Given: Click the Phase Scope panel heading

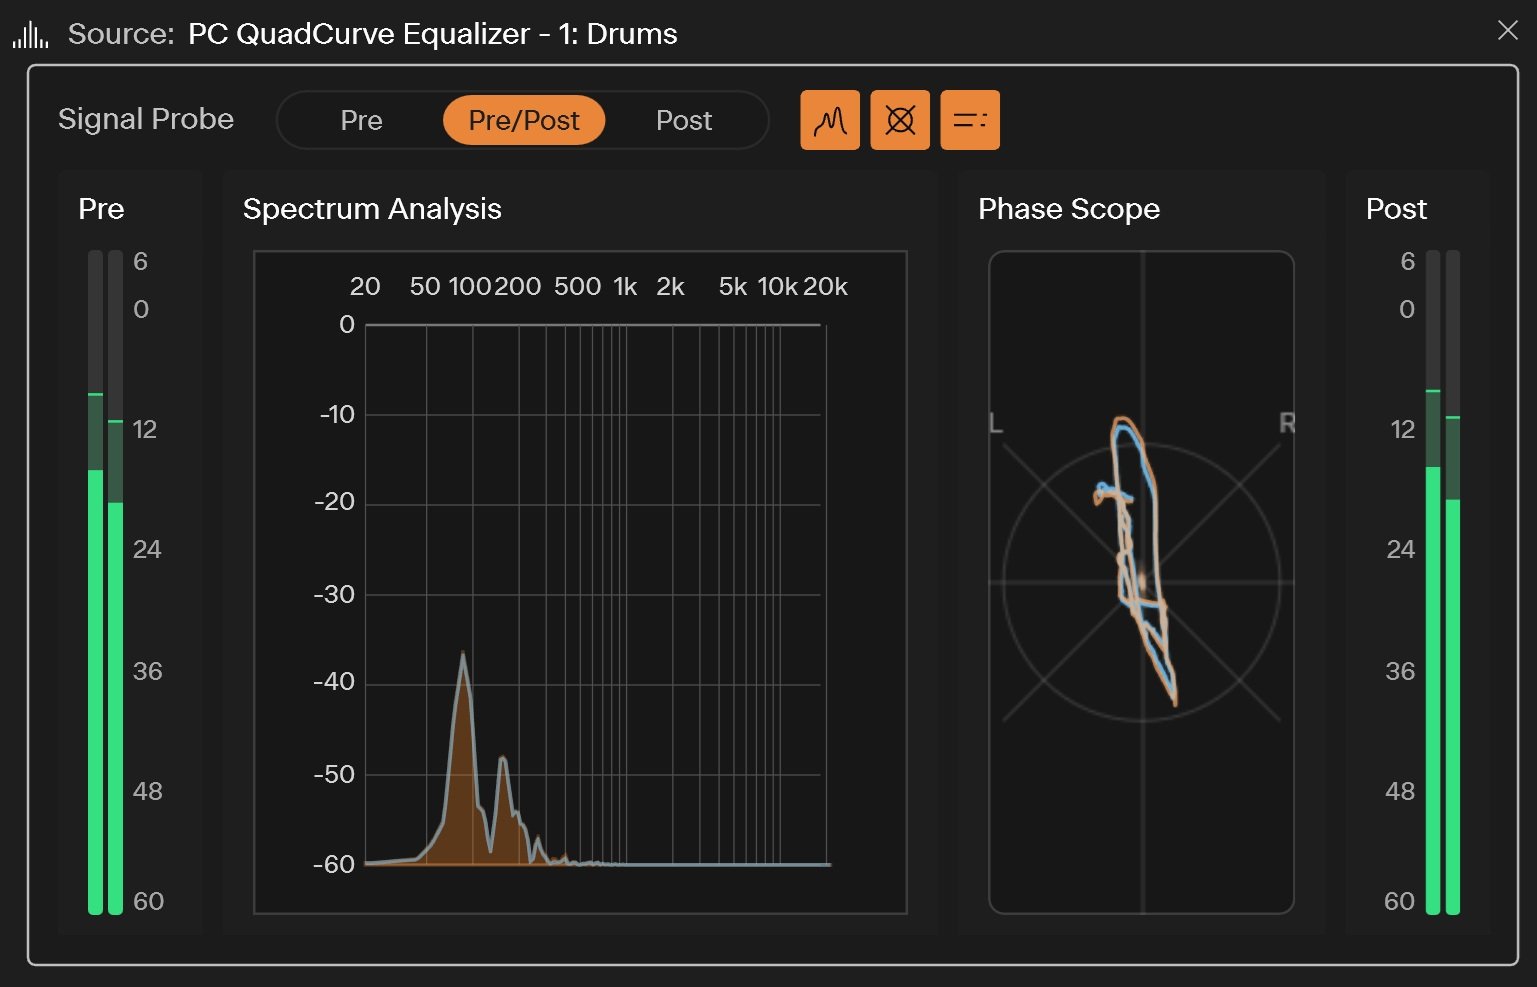Looking at the screenshot, I should pos(1068,209).
